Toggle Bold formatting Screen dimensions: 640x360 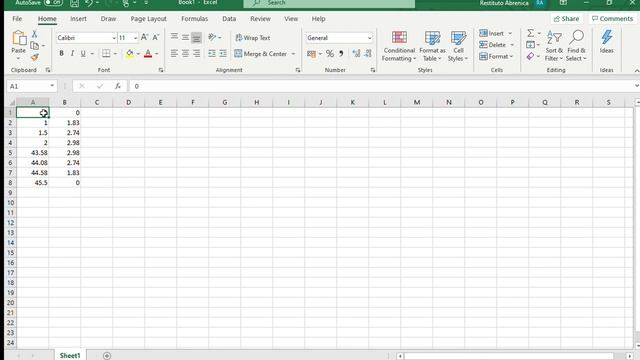pyautogui.click(x=61, y=53)
